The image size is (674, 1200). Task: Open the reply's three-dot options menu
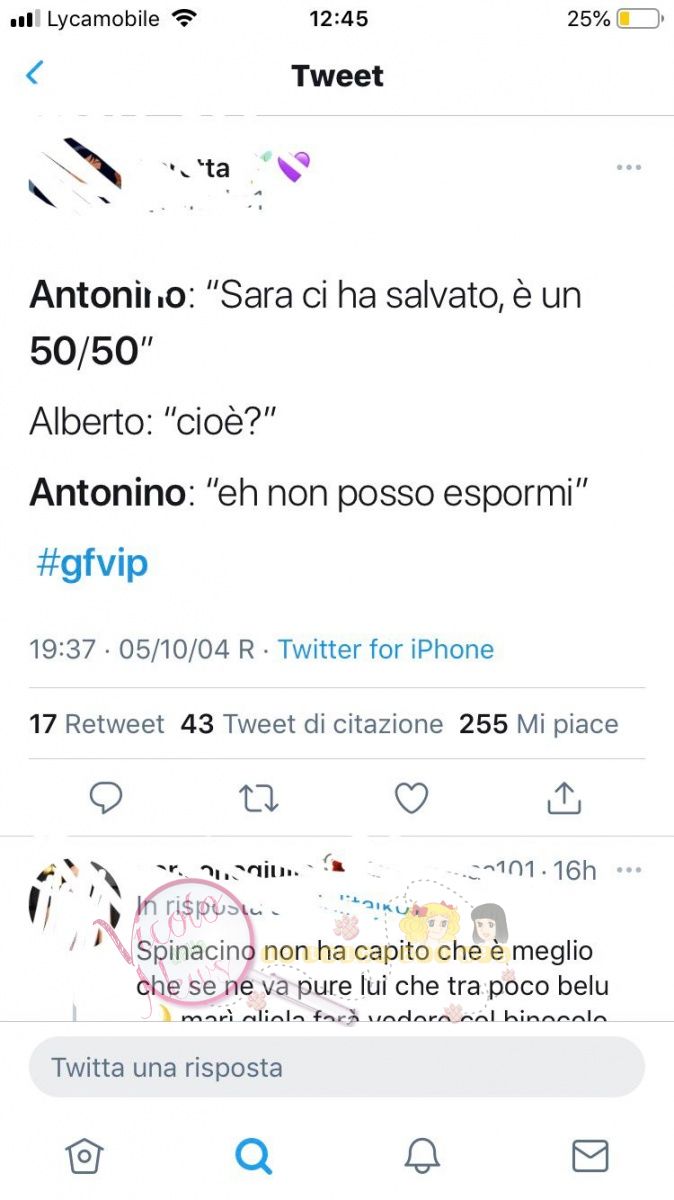[x=629, y=869]
